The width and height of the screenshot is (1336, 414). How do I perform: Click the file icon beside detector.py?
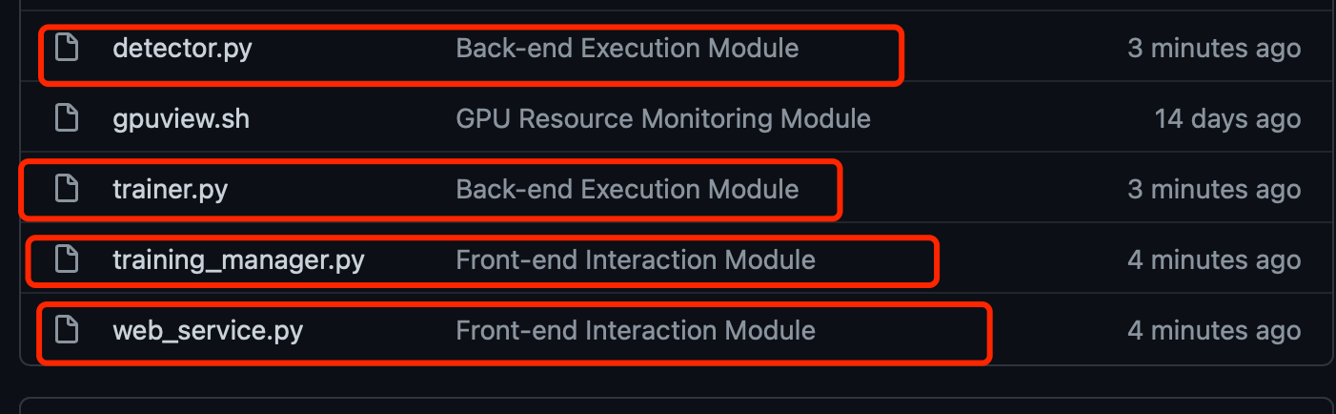click(x=66, y=47)
